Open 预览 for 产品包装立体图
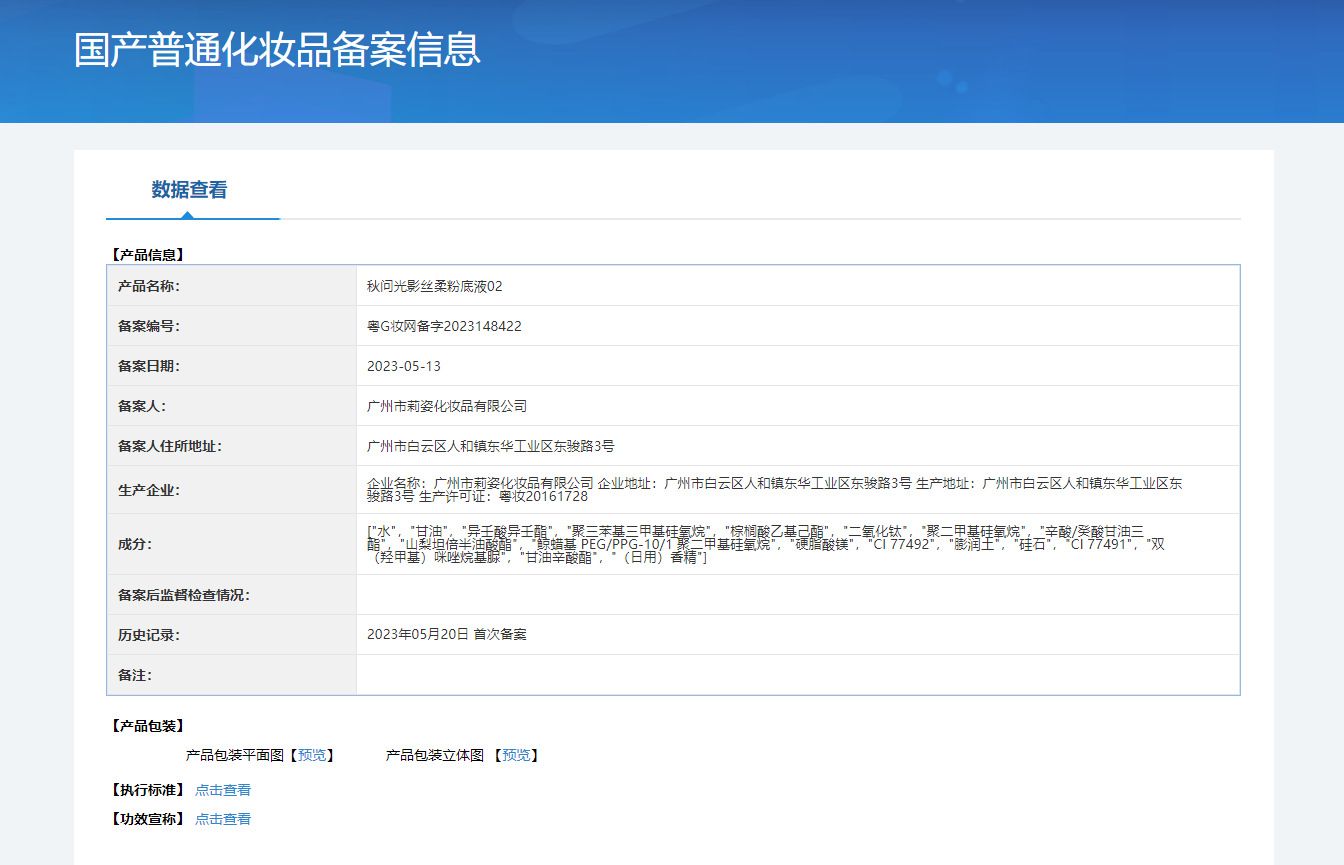1344x865 pixels. click(x=516, y=755)
